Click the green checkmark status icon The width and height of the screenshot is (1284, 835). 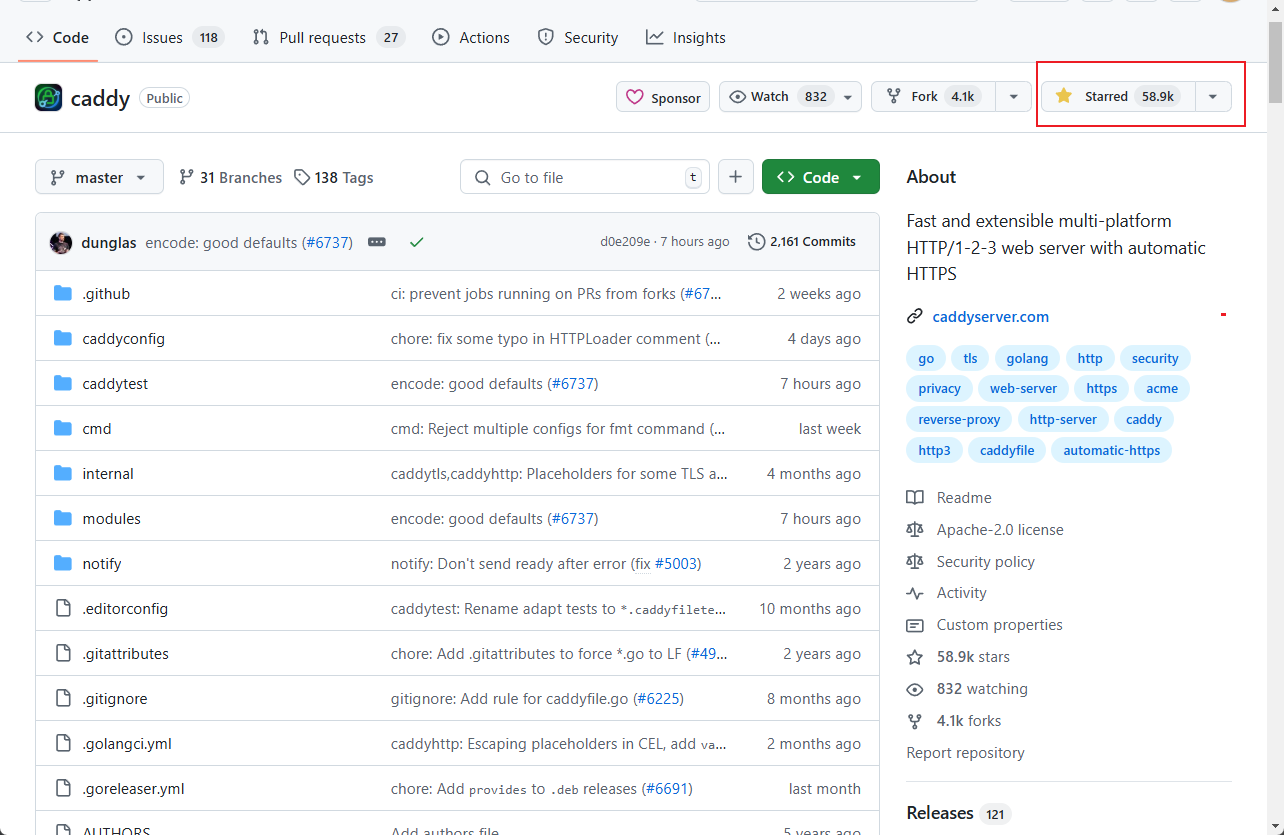coord(416,242)
